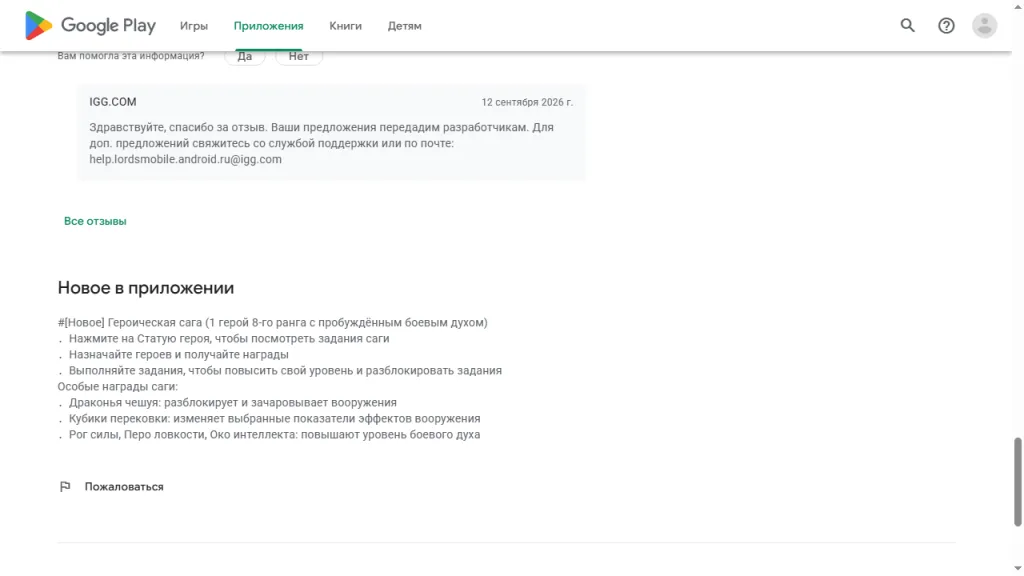Viewport: 1024px width, 576px height.
Task: Open the search magnifier icon
Action: click(907, 25)
